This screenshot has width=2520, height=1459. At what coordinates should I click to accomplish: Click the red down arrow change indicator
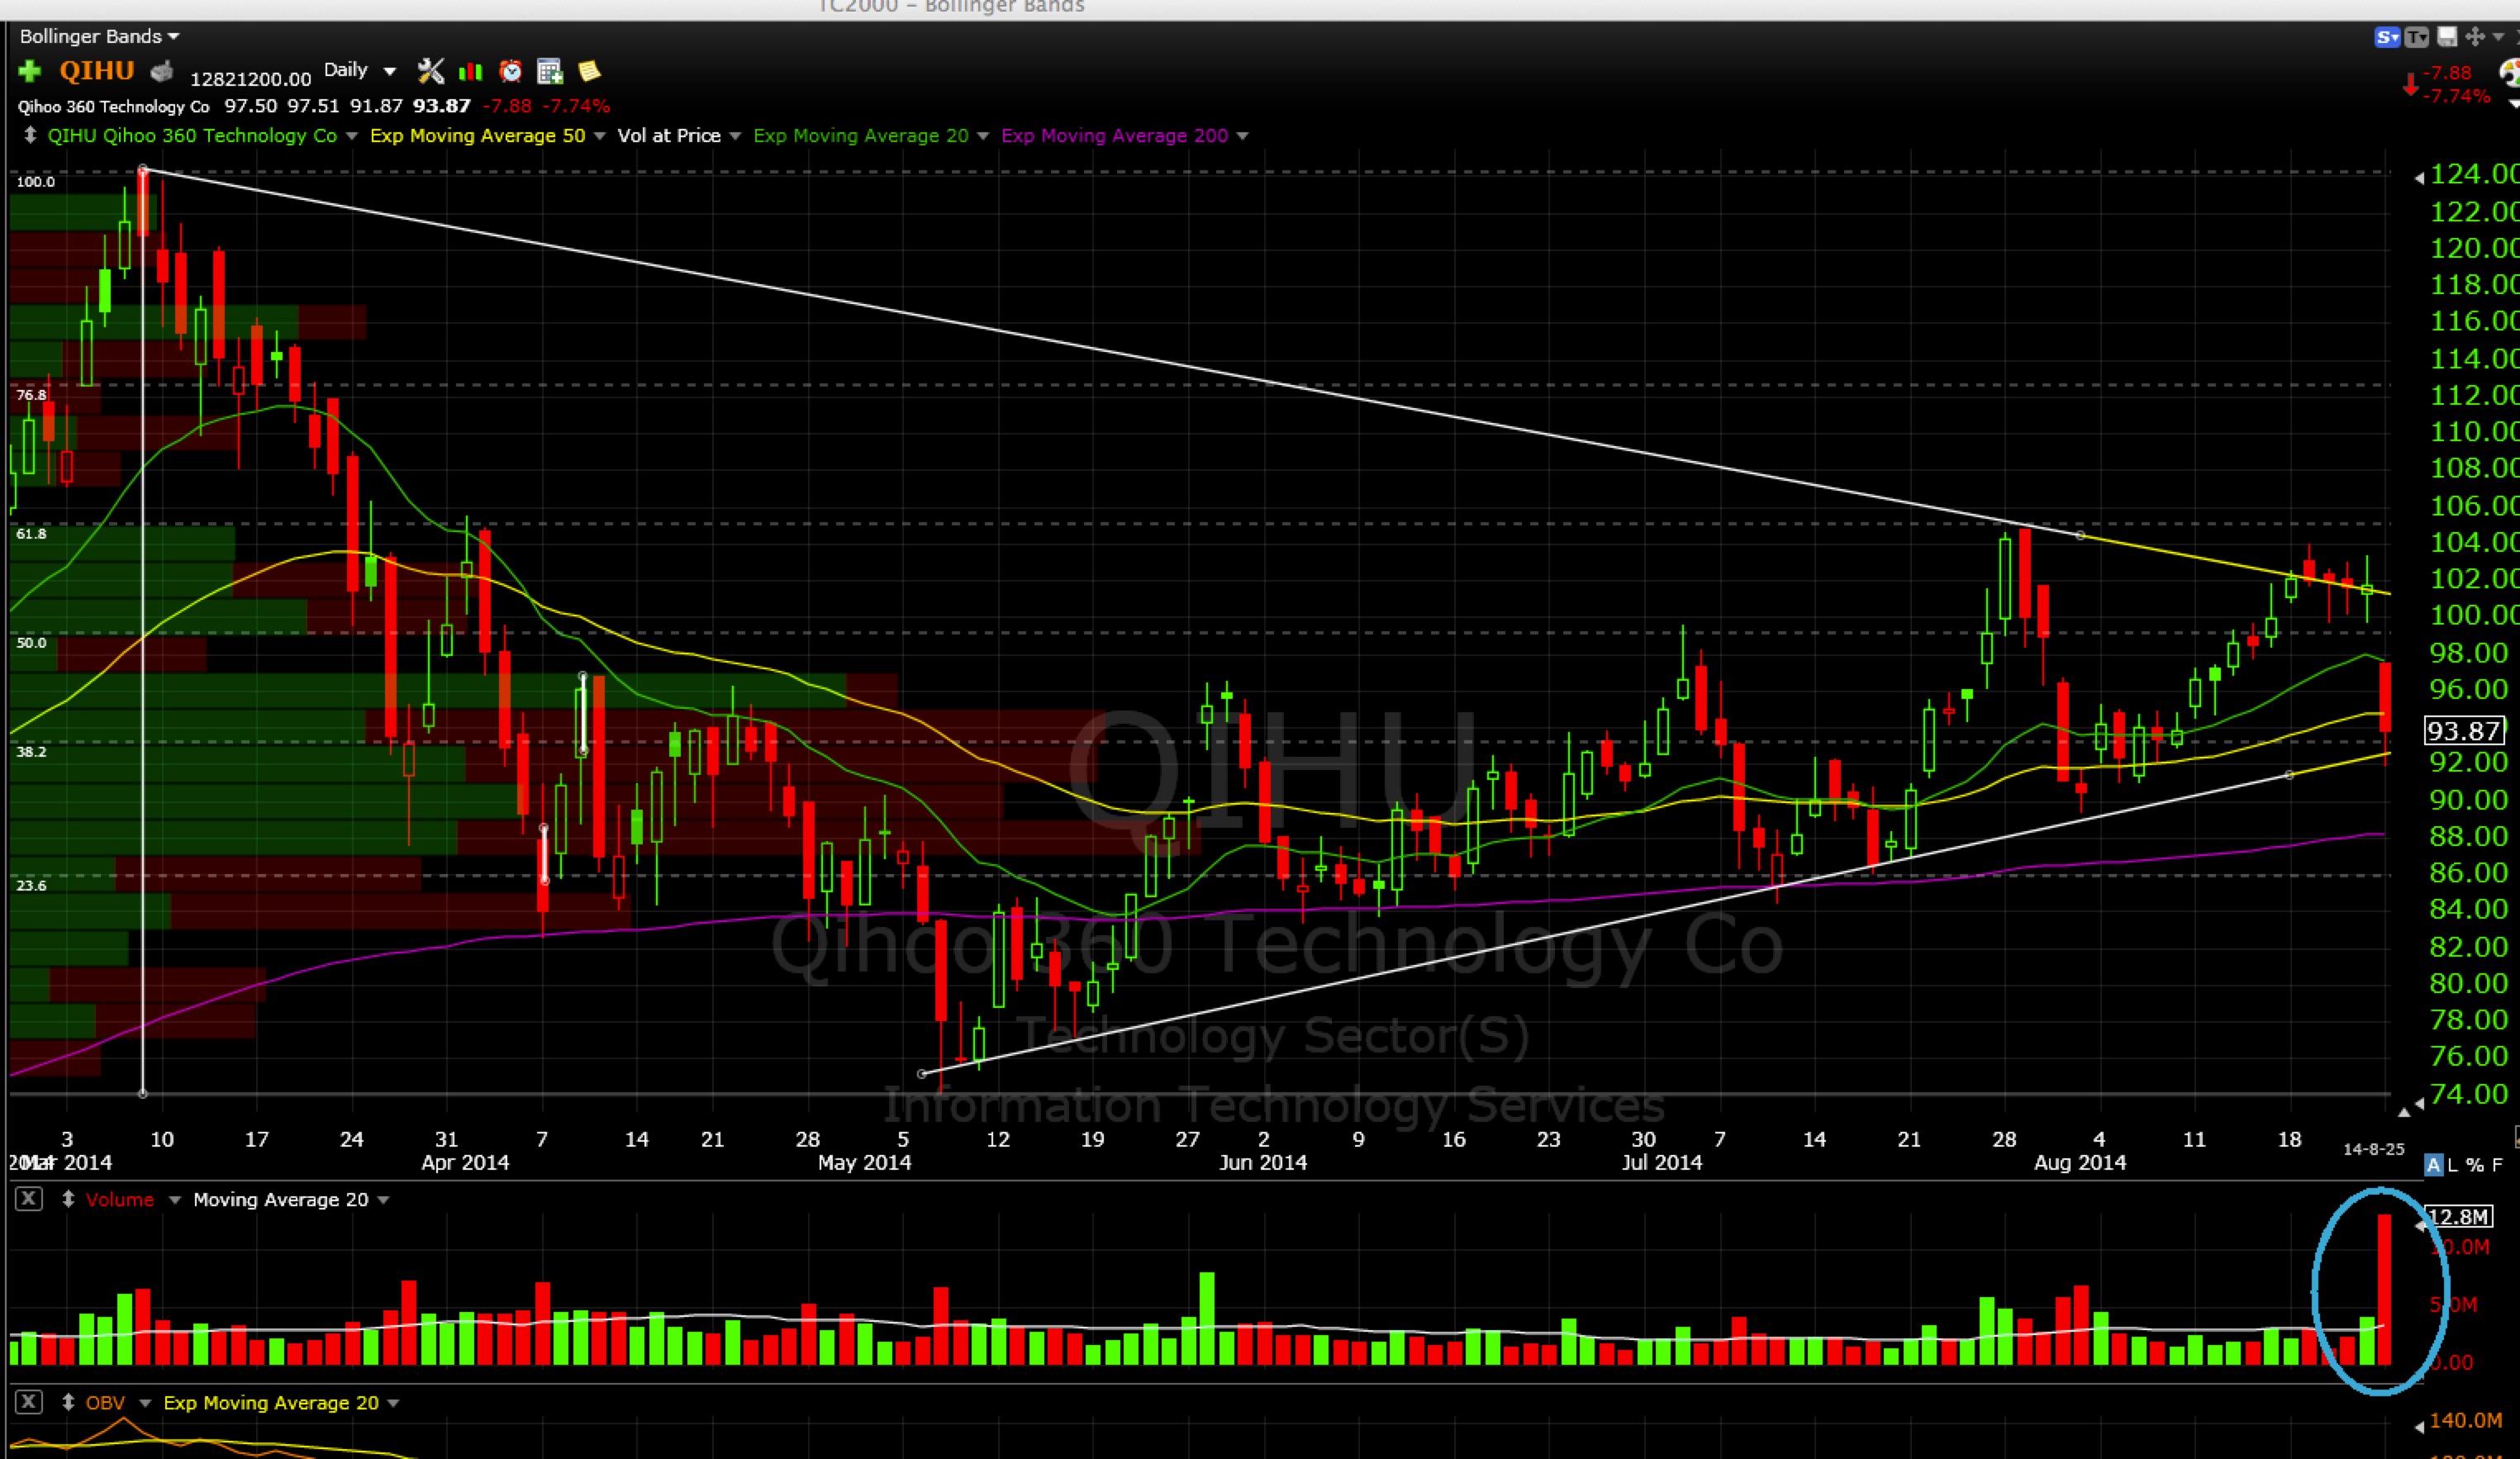2411,84
